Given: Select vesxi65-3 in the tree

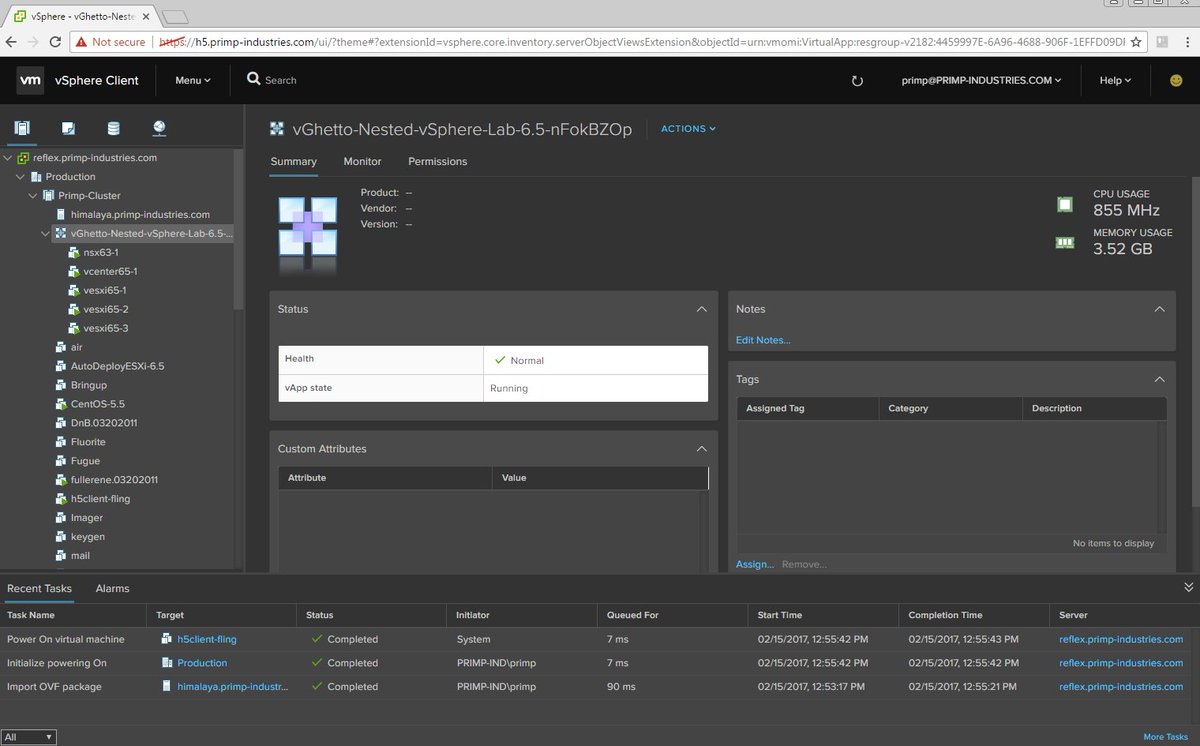Looking at the screenshot, I should (x=105, y=328).
